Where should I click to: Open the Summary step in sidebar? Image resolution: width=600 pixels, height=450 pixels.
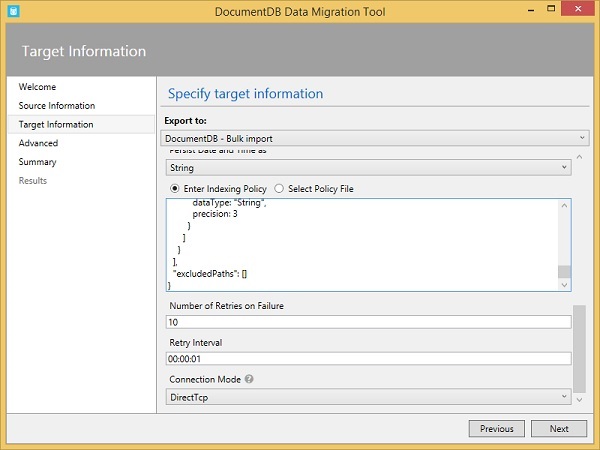(38, 162)
